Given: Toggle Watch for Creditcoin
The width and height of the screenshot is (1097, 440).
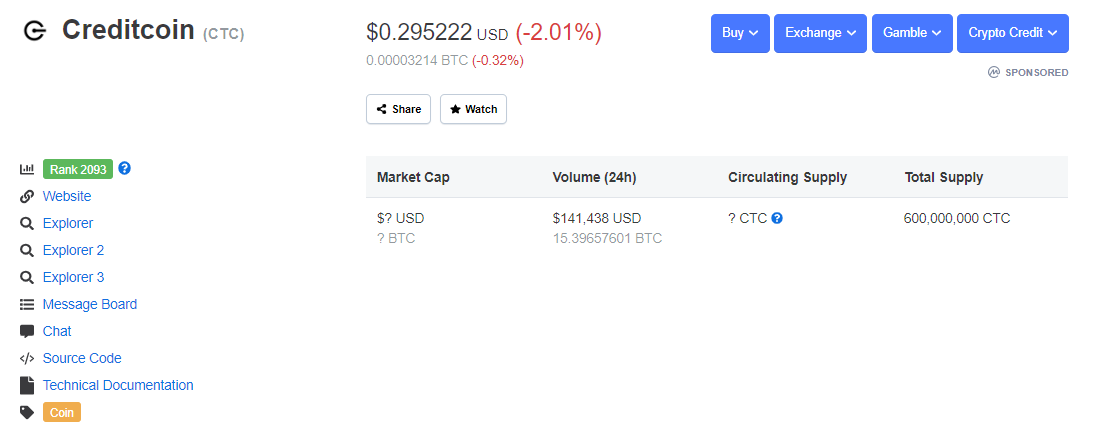Looking at the screenshot, I should point(473,109).
